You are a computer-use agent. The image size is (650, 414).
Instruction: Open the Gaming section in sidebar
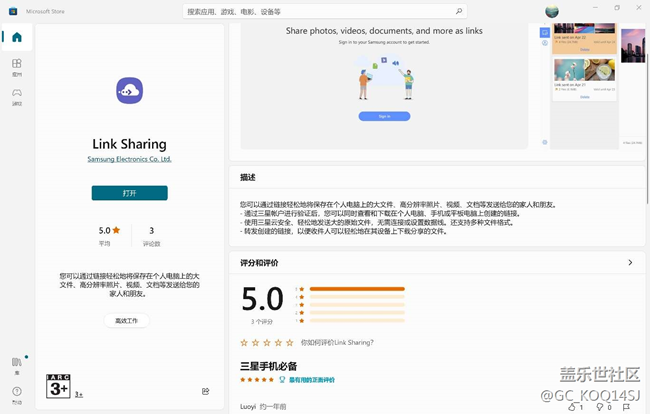coord(17,97)
